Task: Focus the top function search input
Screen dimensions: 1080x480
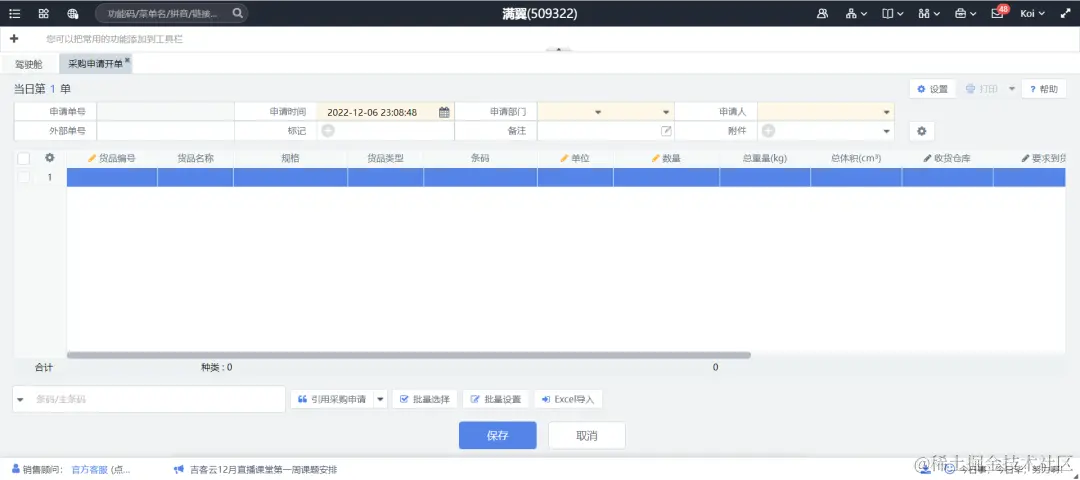Action: pyautogui.click(x=163, y=13)
